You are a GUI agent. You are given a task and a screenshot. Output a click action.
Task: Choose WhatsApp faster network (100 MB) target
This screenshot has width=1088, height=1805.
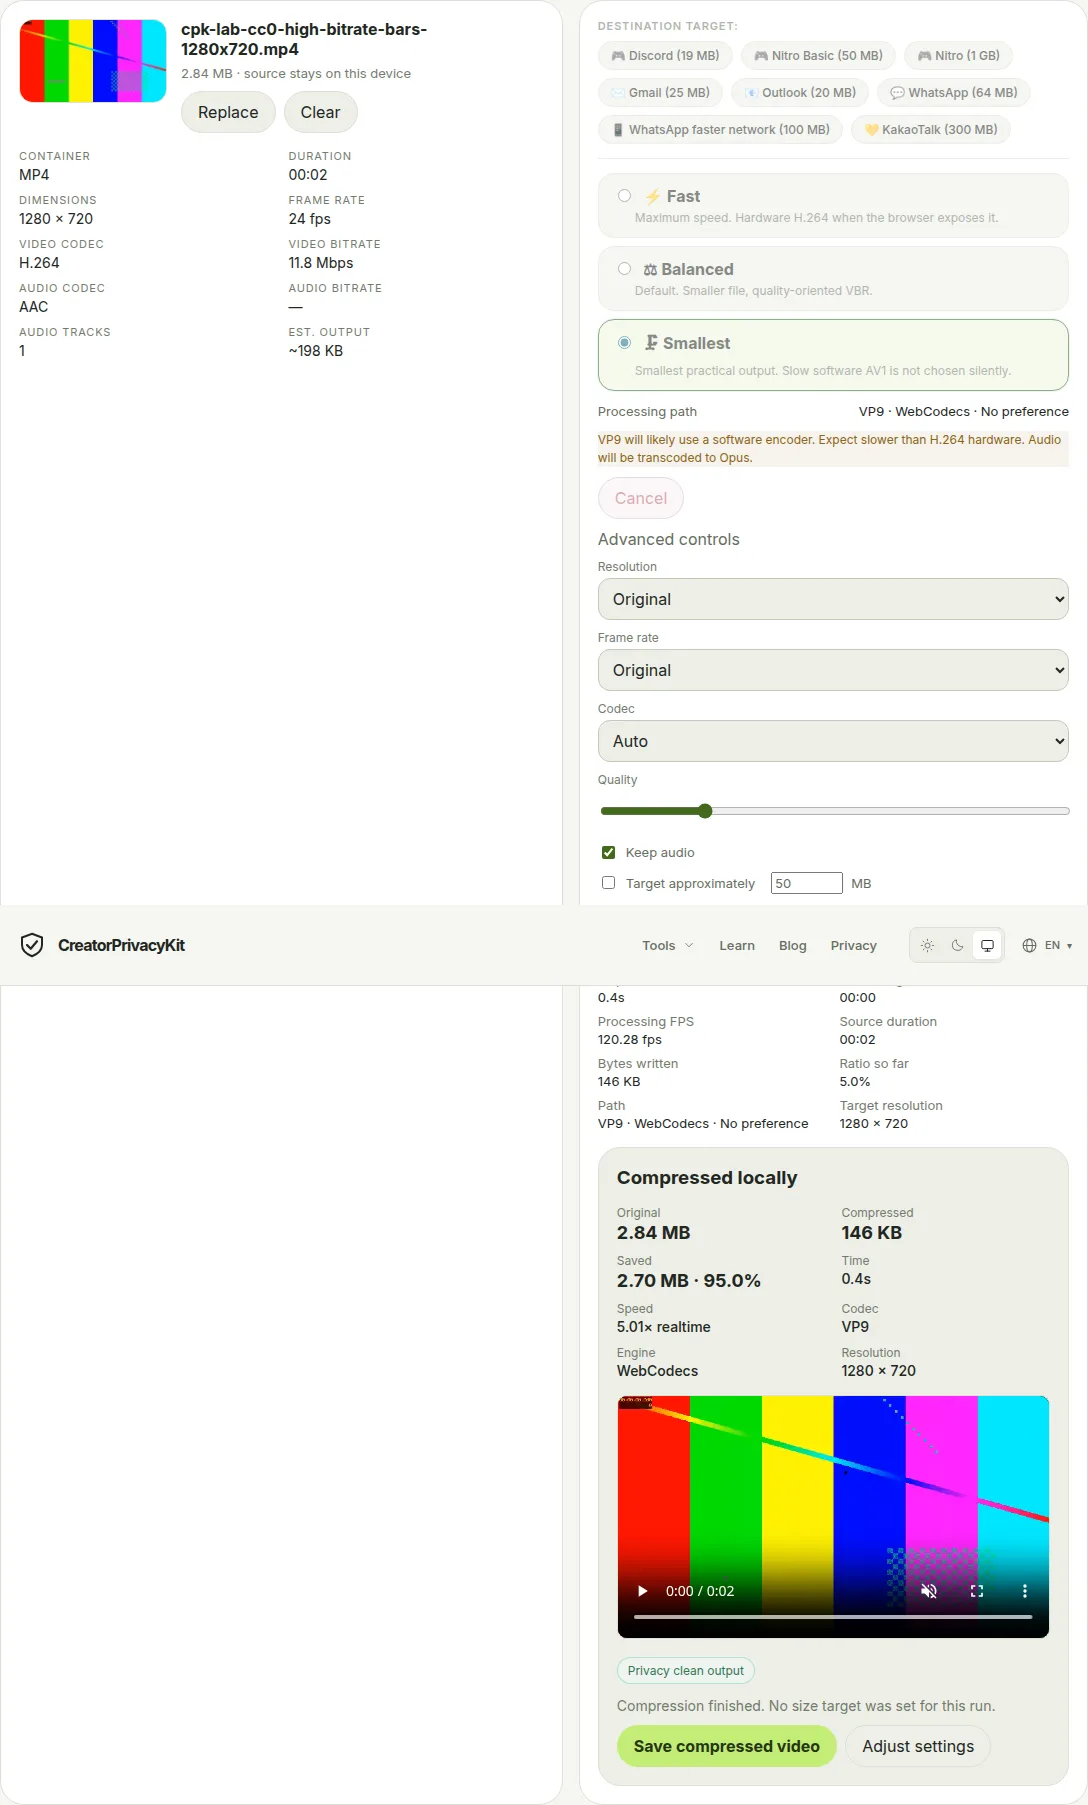coord(720,130)
